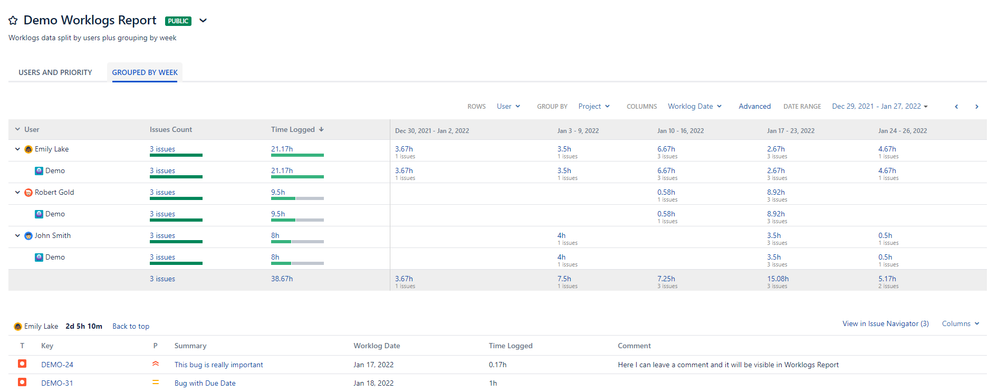Open issue DEMO-24
This screenshot has width=998, height=390.
tap(57, 365)
